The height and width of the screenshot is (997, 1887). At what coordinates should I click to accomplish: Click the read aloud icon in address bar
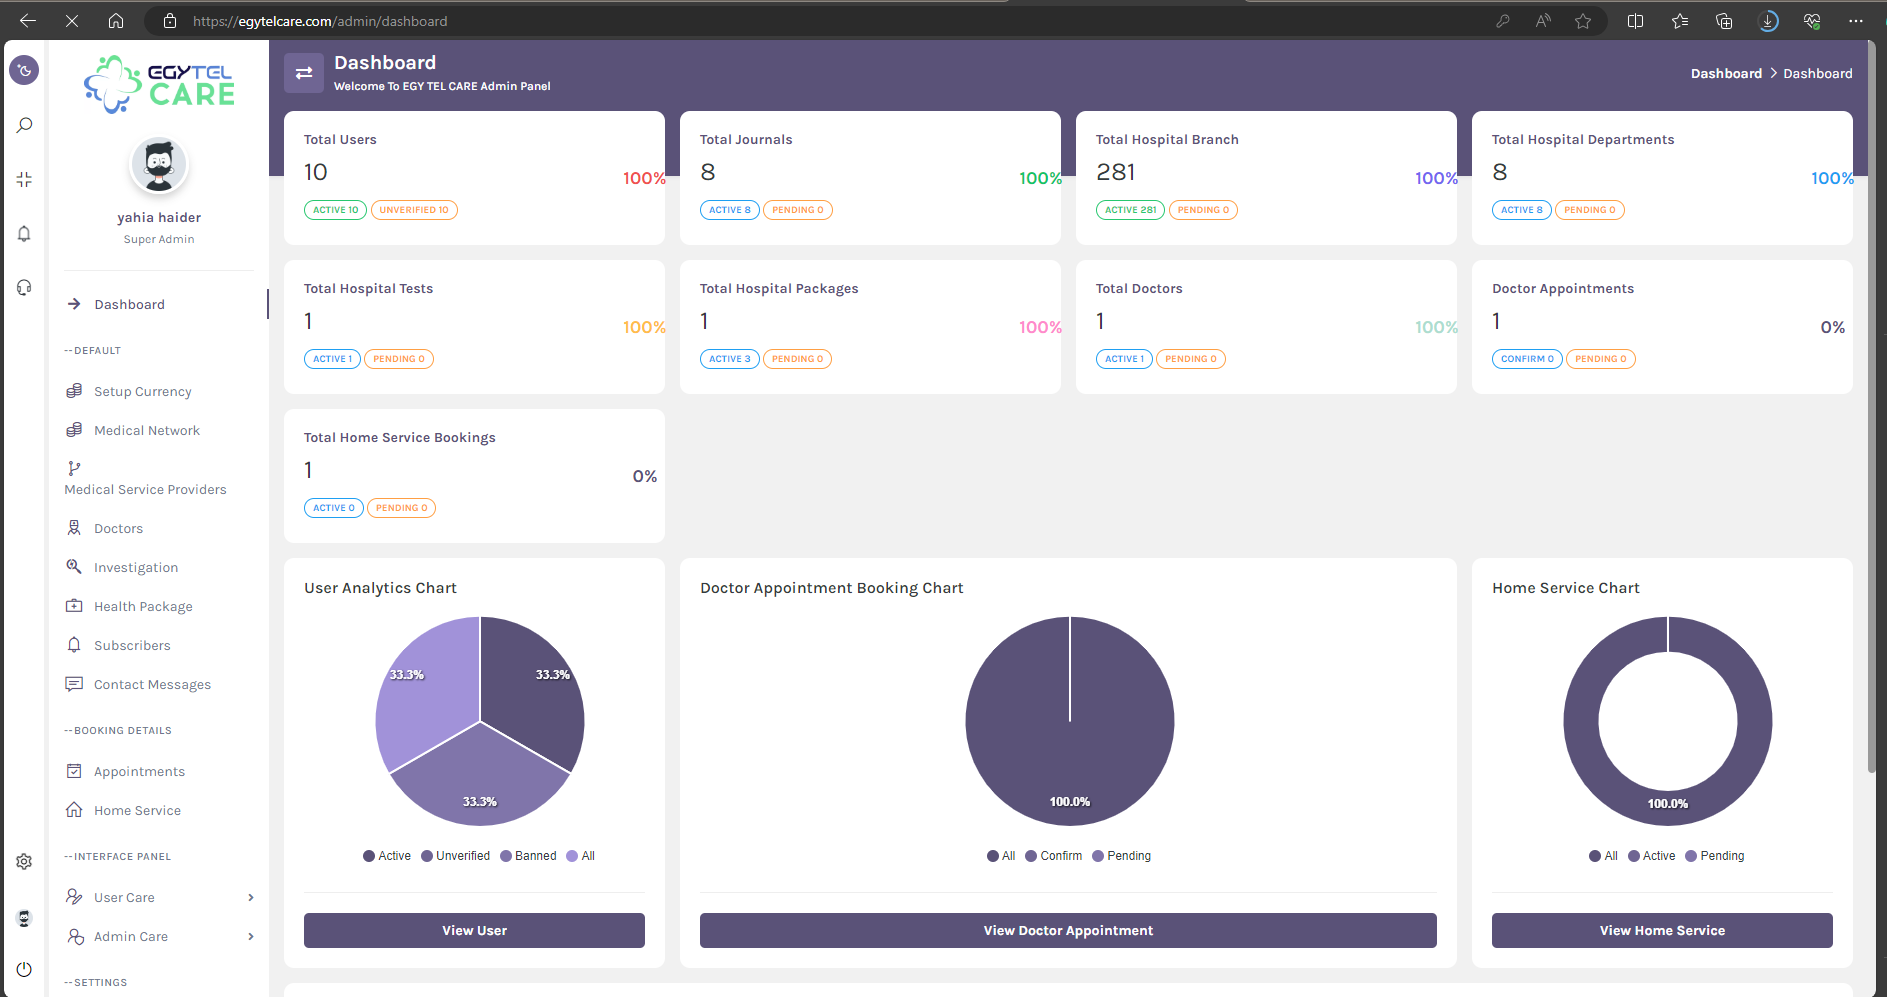click(1543, 21)
